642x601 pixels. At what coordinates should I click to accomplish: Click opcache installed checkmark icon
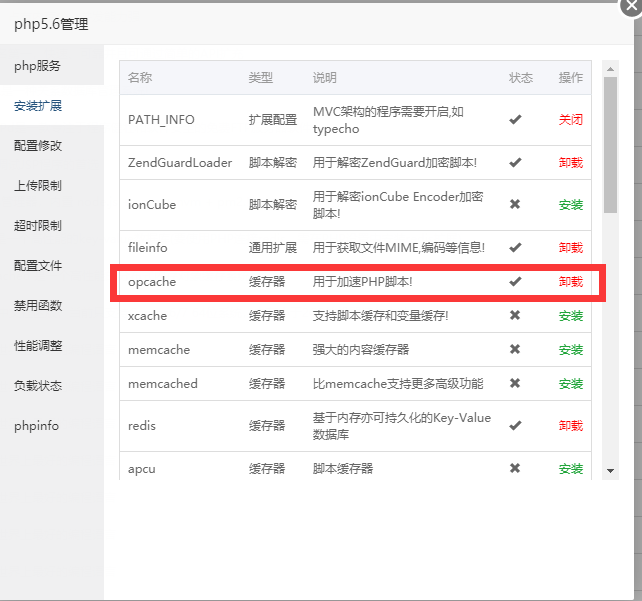515,281
